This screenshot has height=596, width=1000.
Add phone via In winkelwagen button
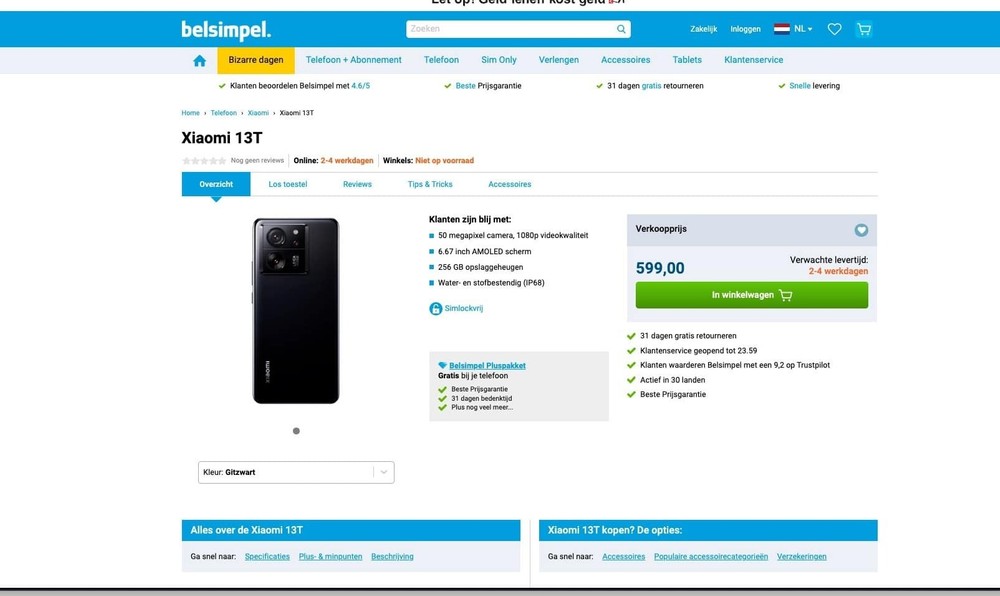coord(751,295)
